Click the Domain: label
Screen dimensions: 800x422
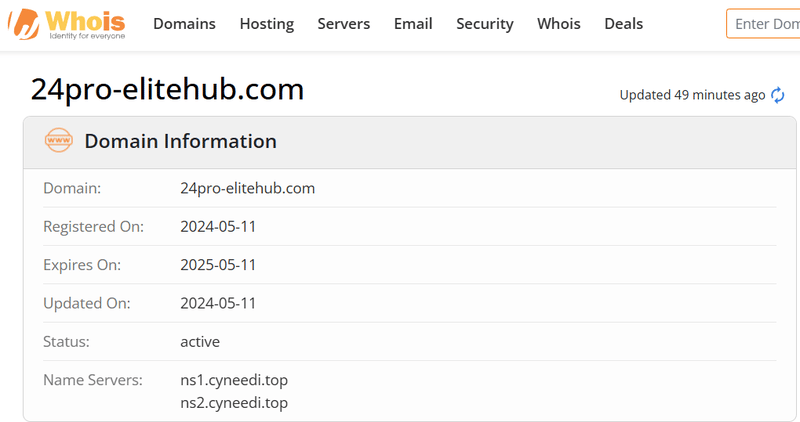tap(72, 188)
